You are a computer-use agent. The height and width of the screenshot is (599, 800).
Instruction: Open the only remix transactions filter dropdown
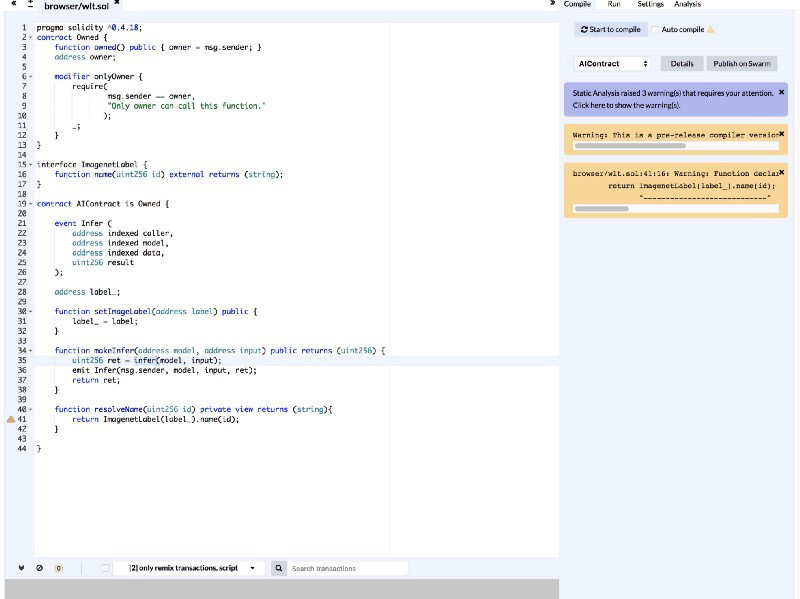(x=191, y=568)
